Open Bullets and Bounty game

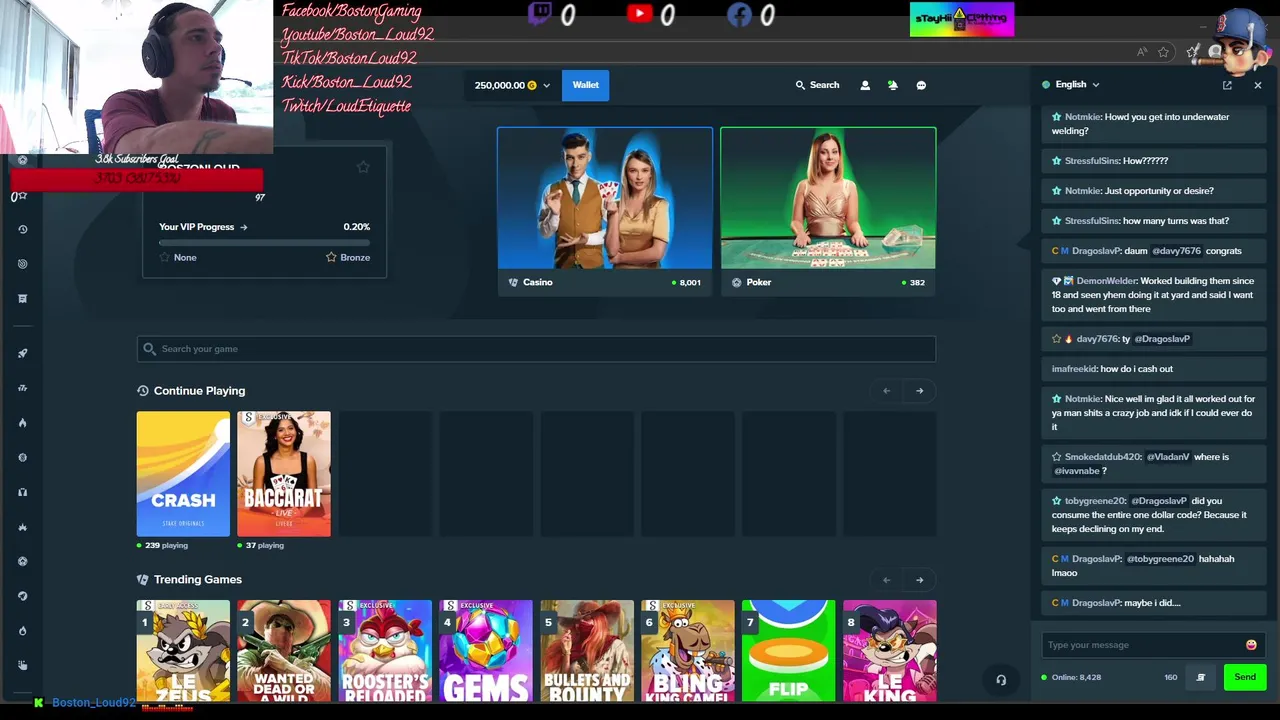point(587,650)
